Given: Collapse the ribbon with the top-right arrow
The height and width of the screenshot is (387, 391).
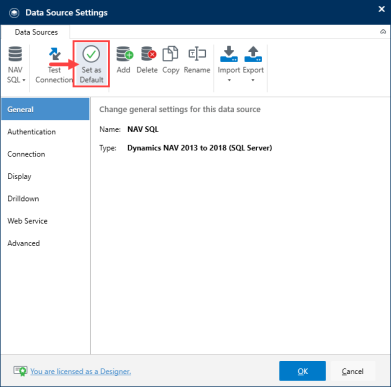Looking at the screenshot, I should pos(383,32).
